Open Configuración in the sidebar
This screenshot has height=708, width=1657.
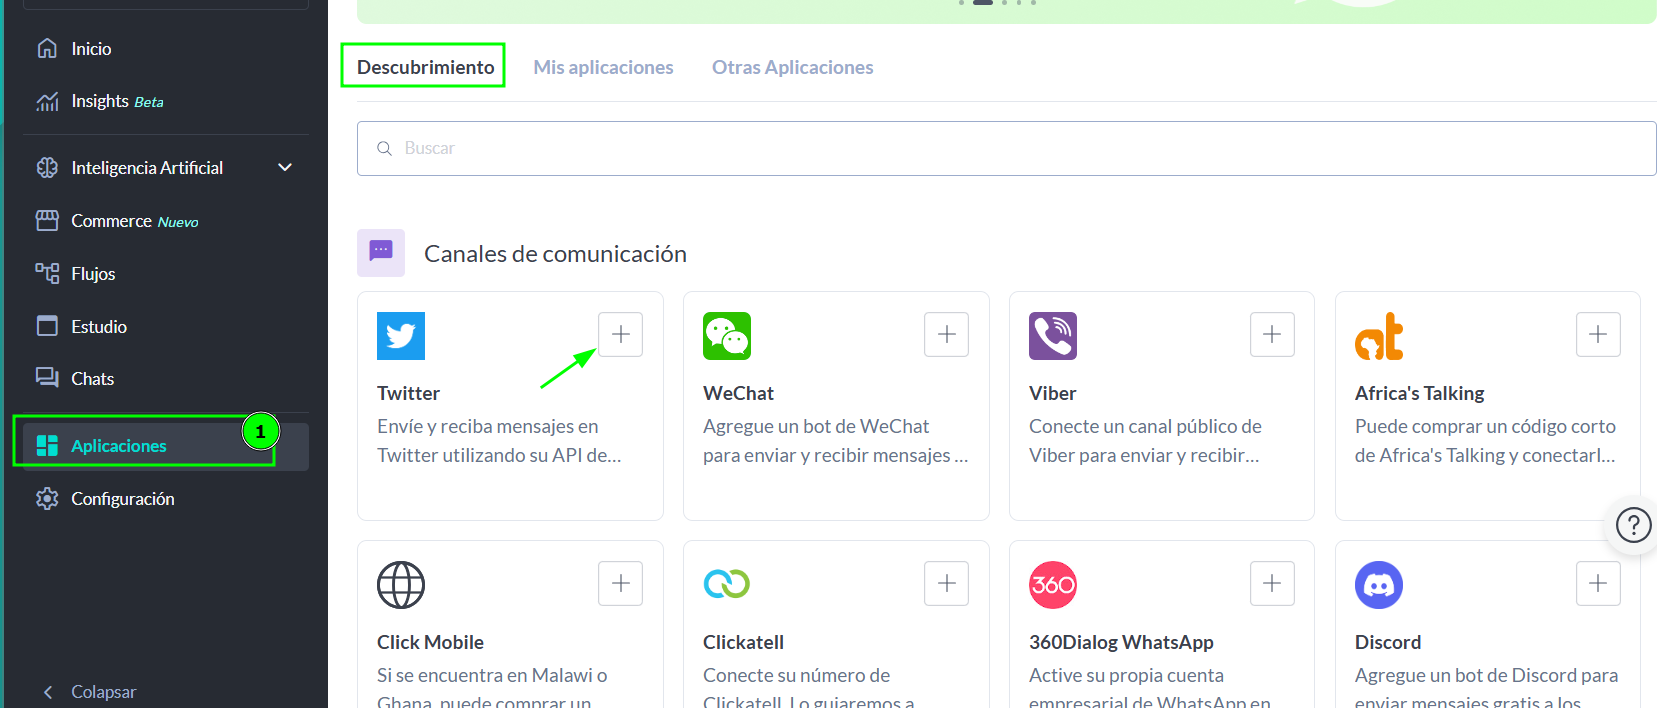(x=122, y=499)
